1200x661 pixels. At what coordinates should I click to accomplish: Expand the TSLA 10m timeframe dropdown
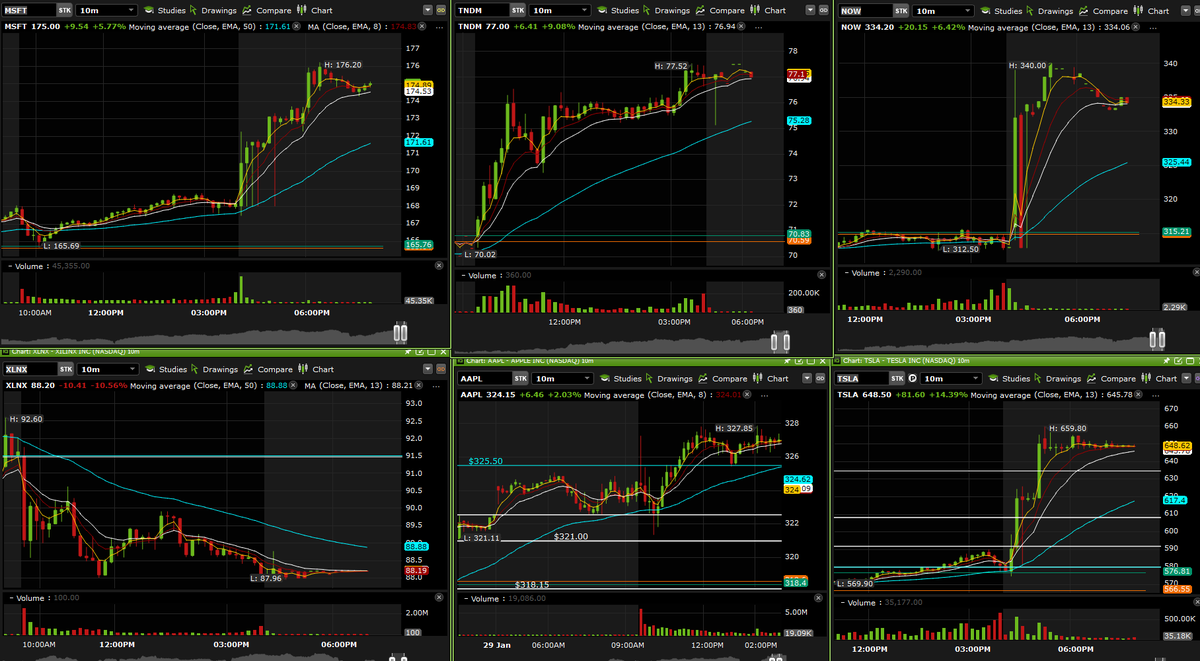951,379
